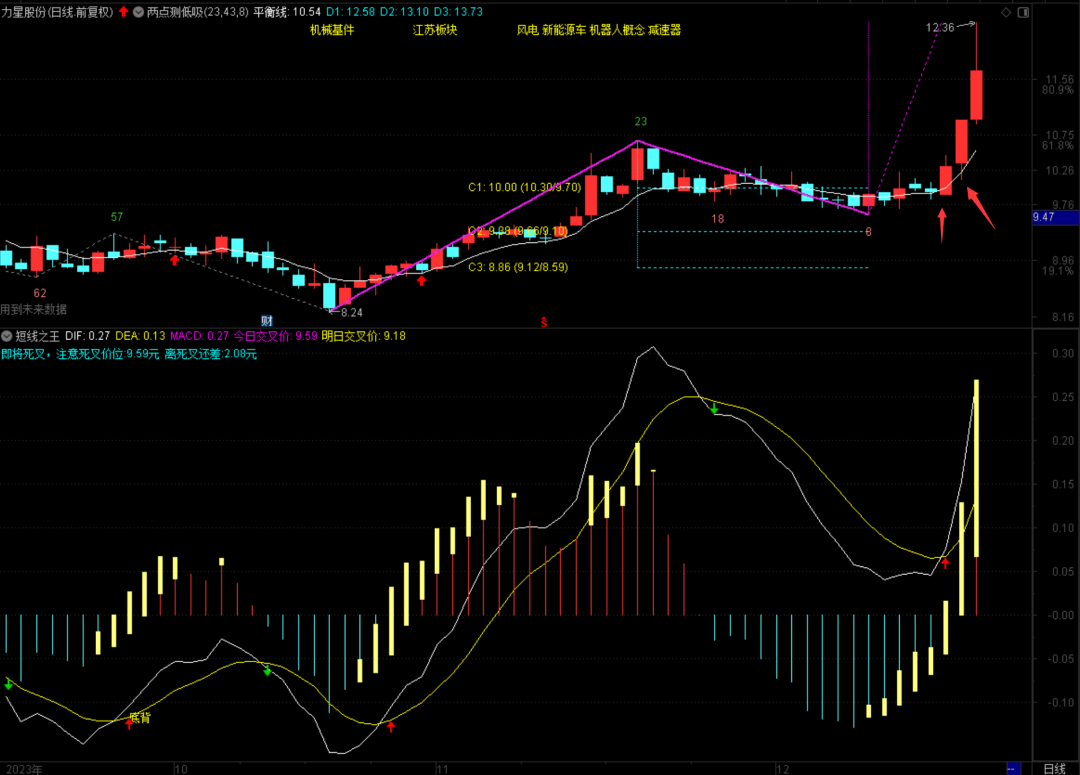Select the 机械基件 sector tag

pyautogui.click(x=332, y=30)
